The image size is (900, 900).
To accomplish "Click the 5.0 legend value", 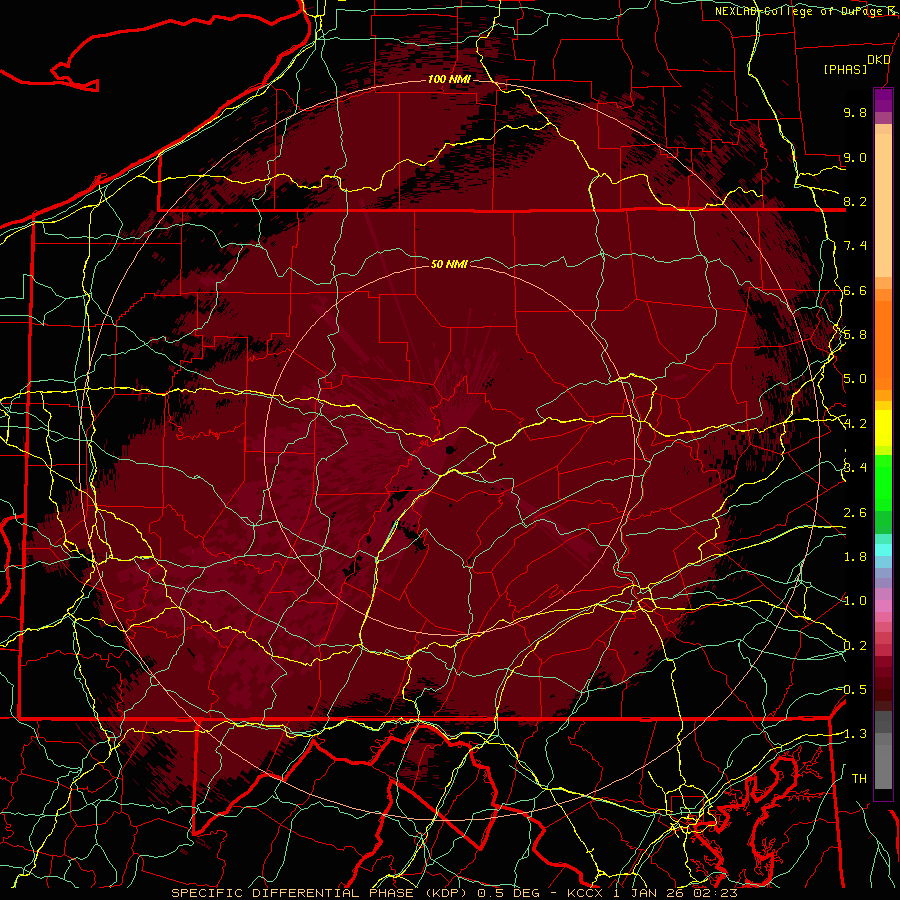I will (855, 379).
